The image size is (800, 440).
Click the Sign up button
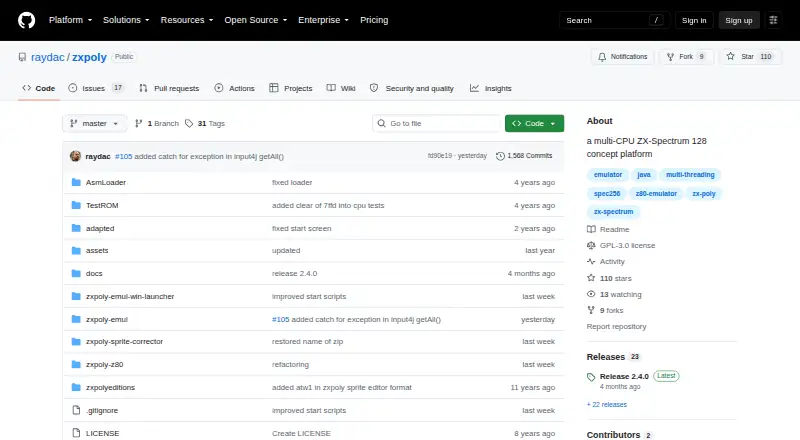coord(739,20)
